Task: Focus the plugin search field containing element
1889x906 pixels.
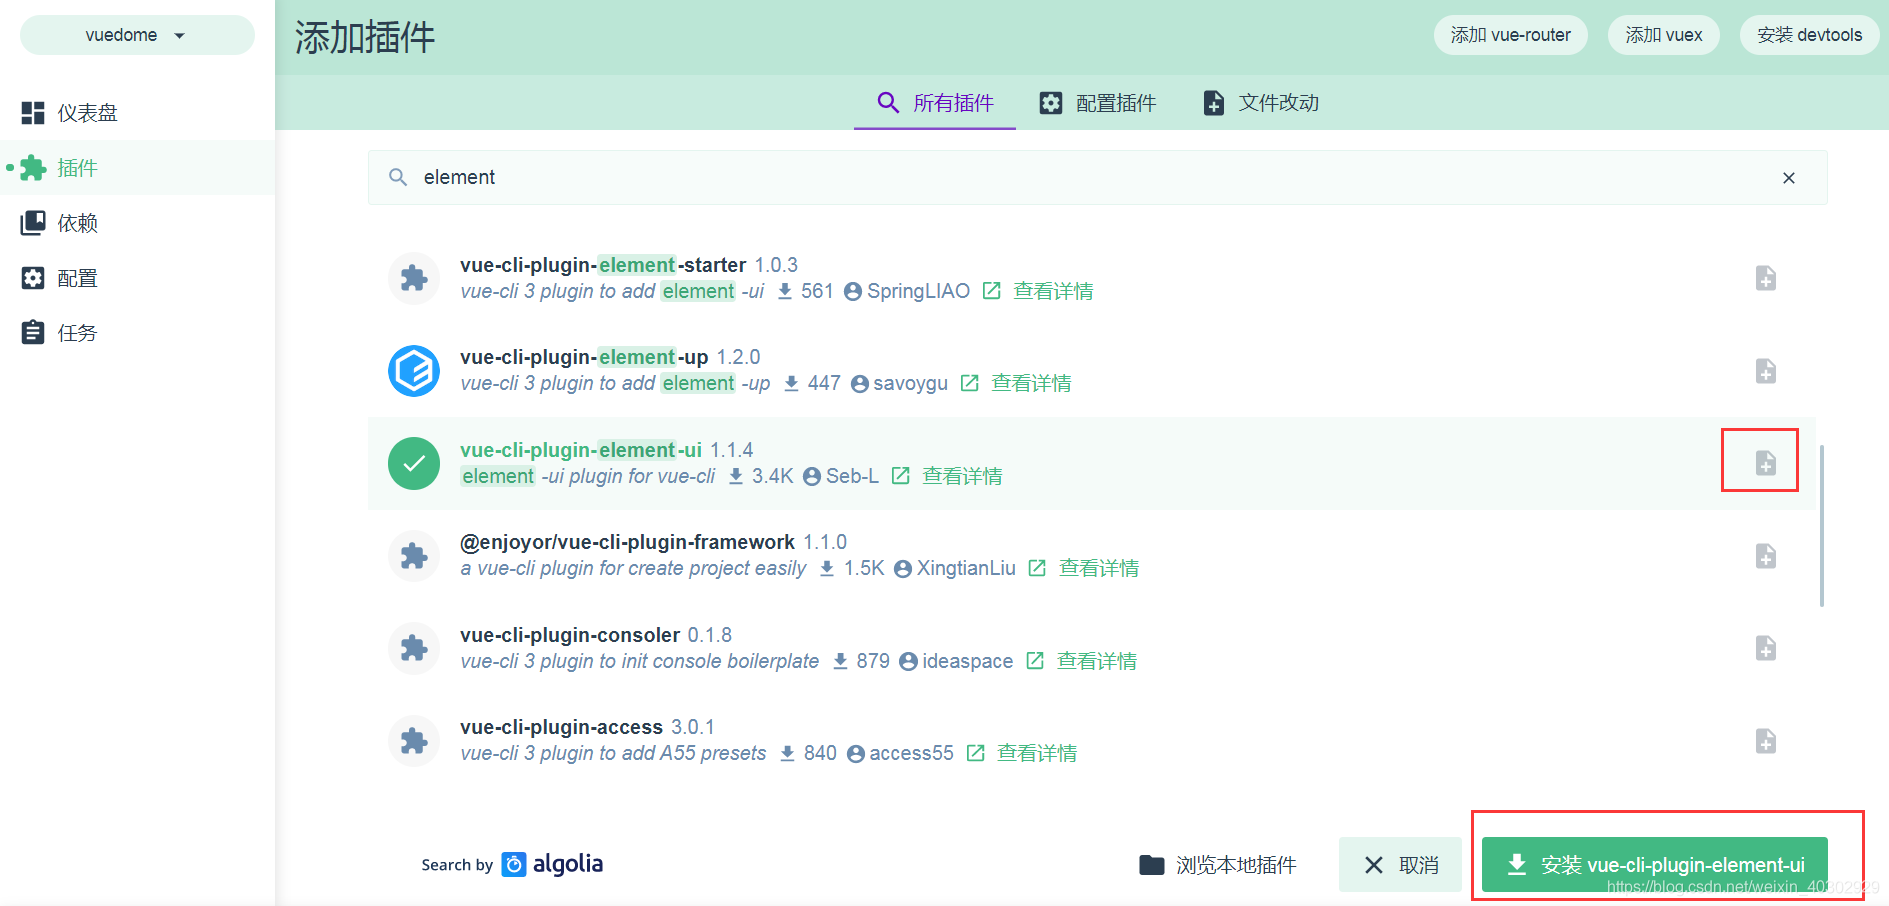Action: tap(1097, 177)
